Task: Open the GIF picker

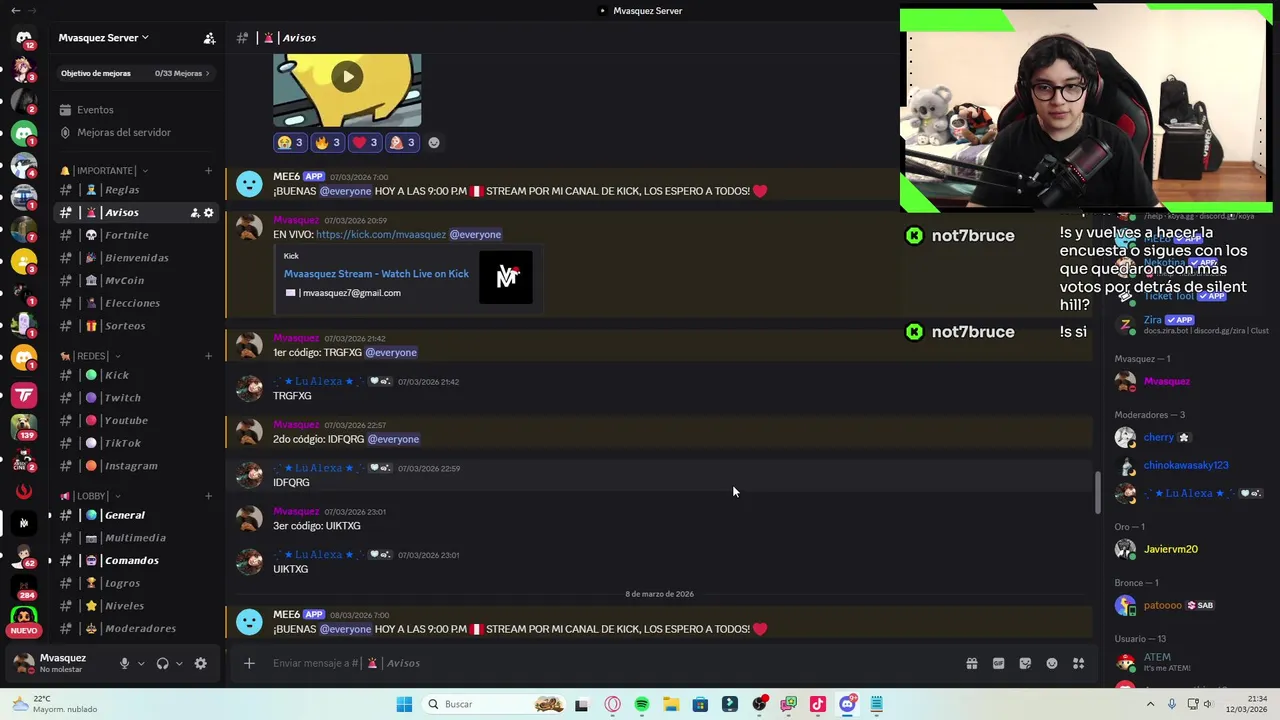Action: click(x=998, y=663)
